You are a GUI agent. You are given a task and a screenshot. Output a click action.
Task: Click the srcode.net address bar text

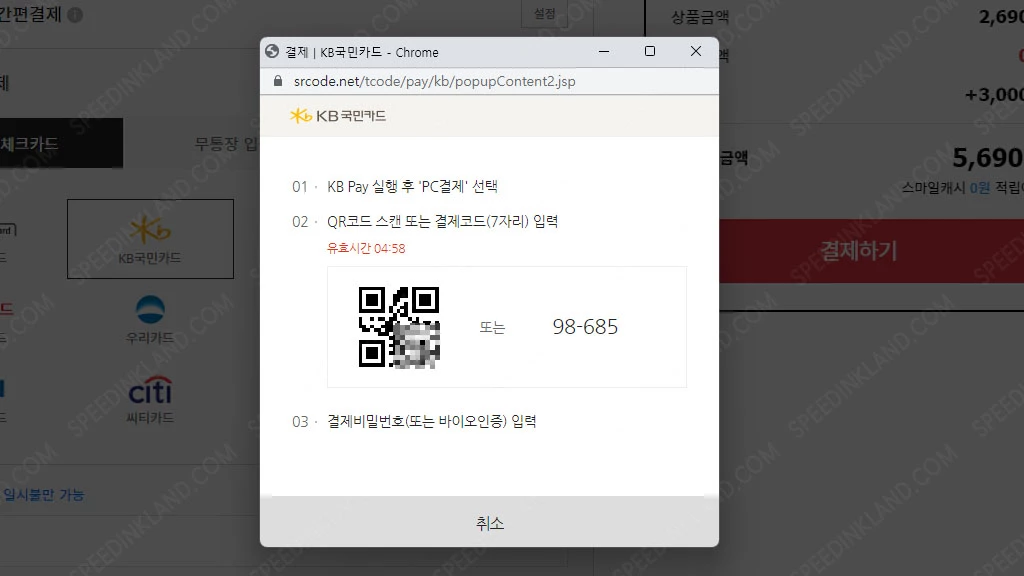point(434,81)
